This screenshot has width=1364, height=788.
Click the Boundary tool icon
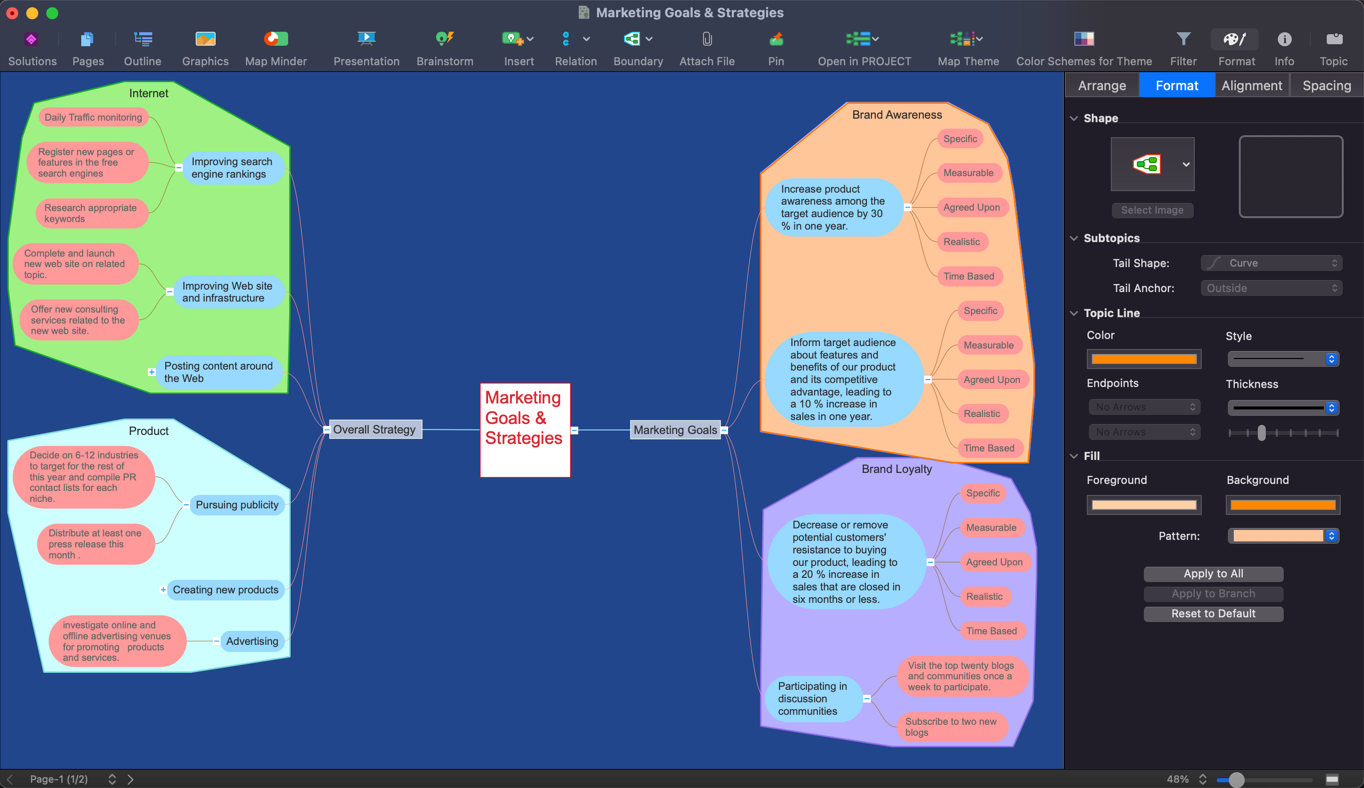tap(631, 39)
